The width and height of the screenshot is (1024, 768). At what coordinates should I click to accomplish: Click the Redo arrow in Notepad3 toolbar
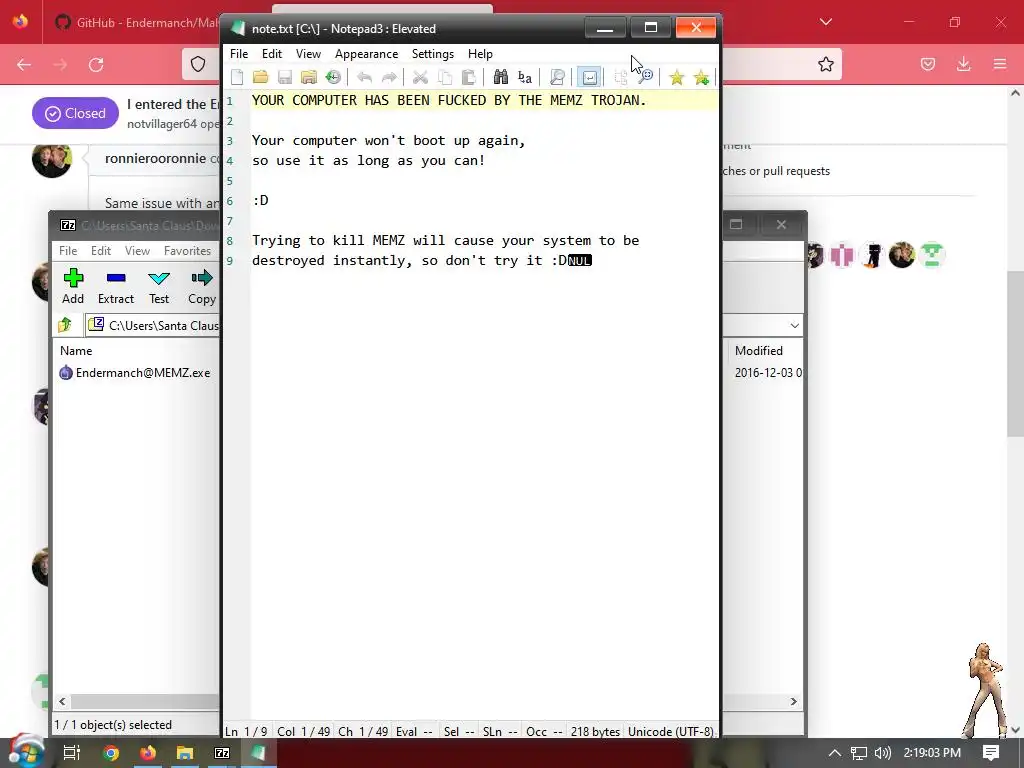point(389,78)
